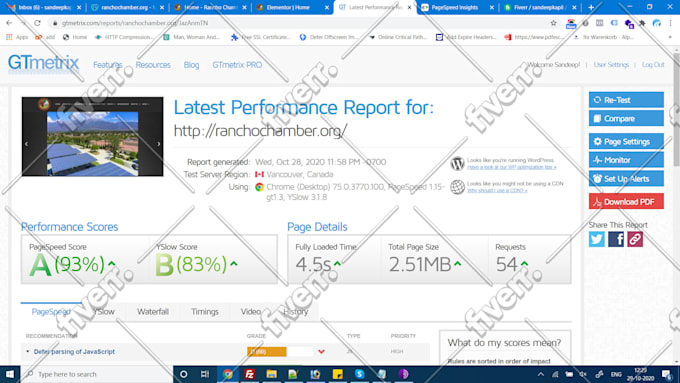Share report on Twitter icon
Screen dimensions: 680x383
click(x=597, y=239)
